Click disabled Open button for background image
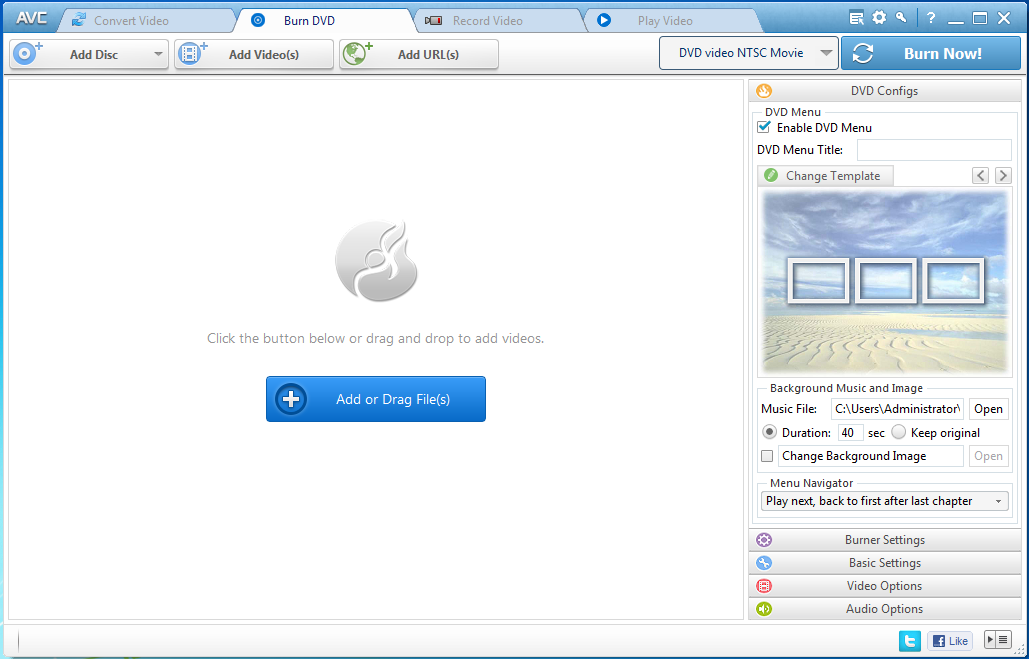The image size is (1029, 659). [988, 456]
